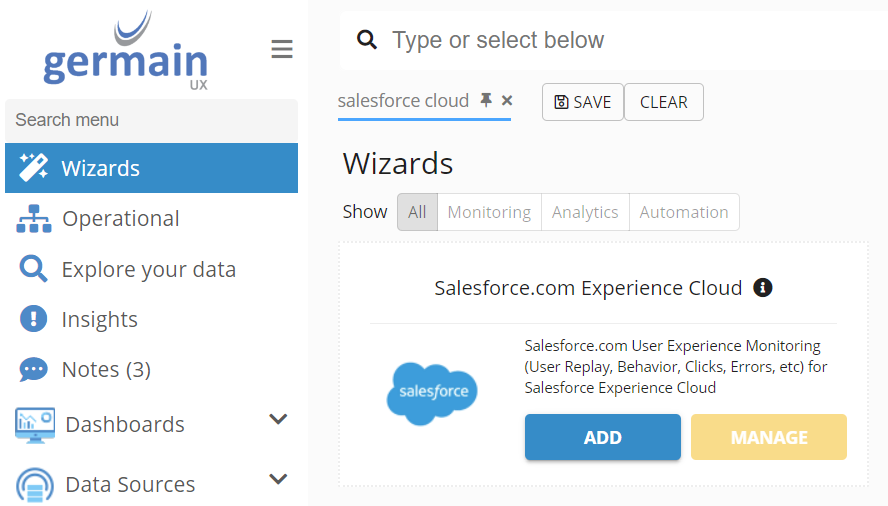888x506 pixels.
Task: Open the Operational hierarchy icon
Action: point(34,219)
